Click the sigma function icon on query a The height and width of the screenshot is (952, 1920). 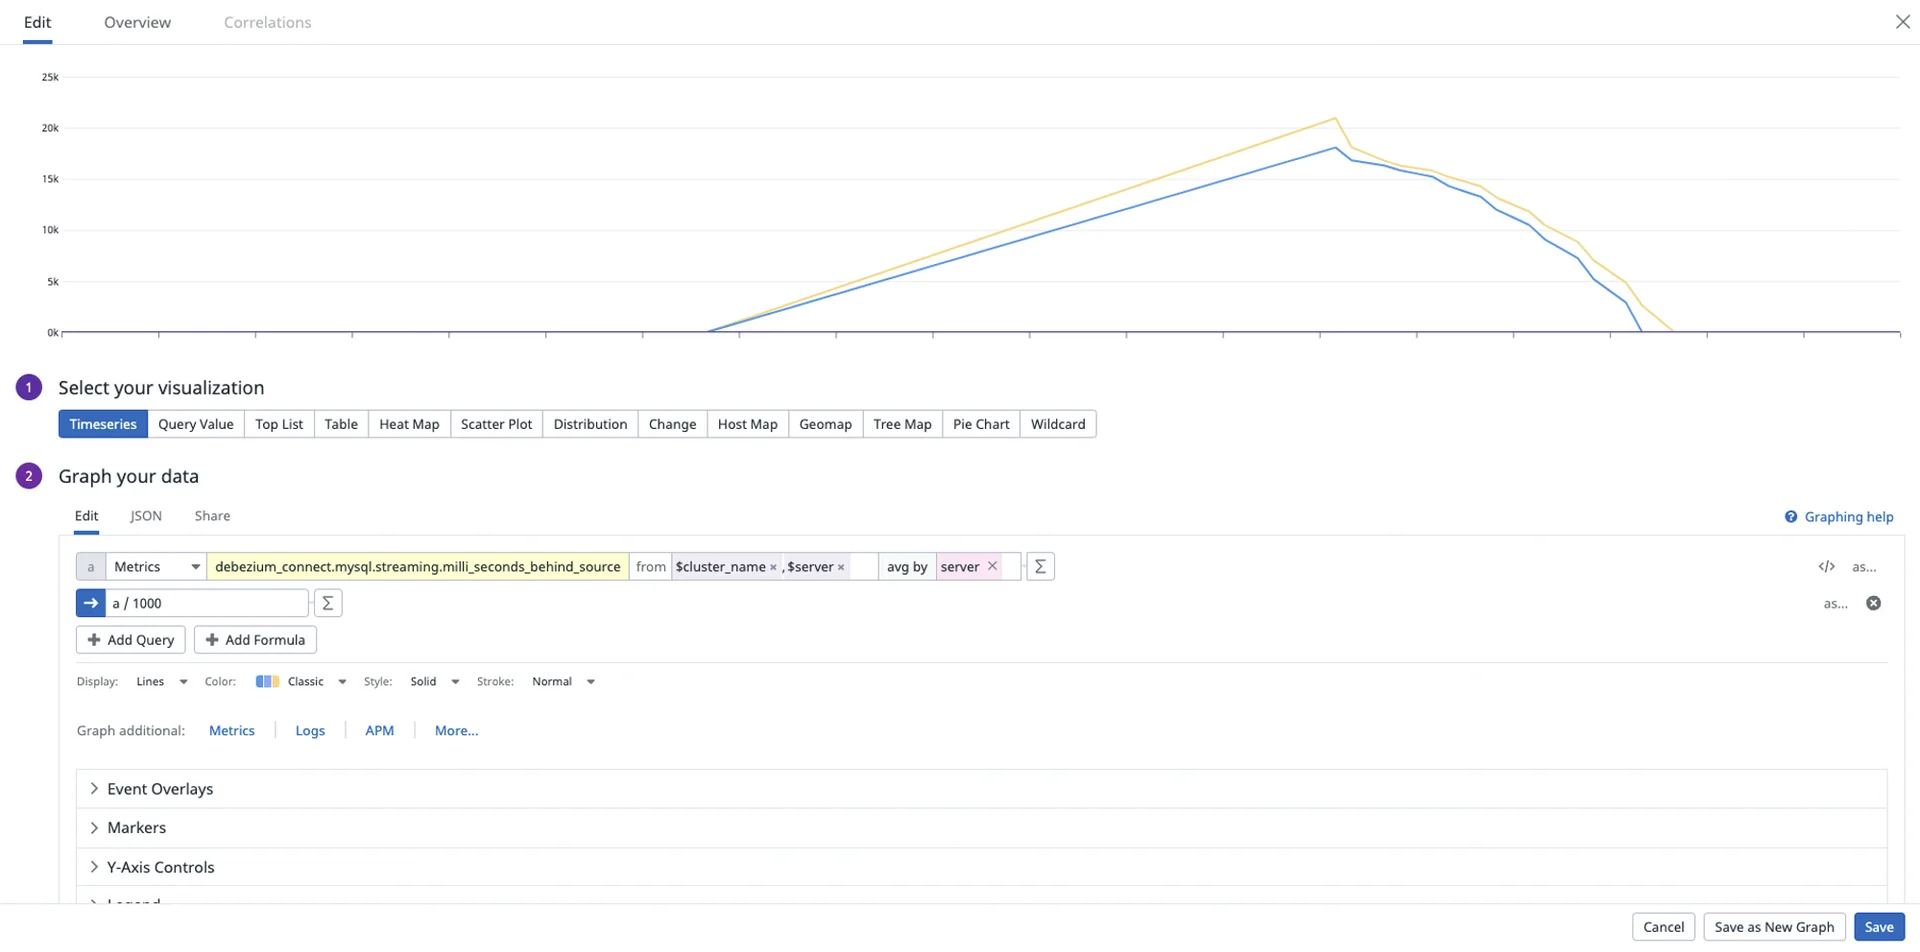coord(1040,567)
